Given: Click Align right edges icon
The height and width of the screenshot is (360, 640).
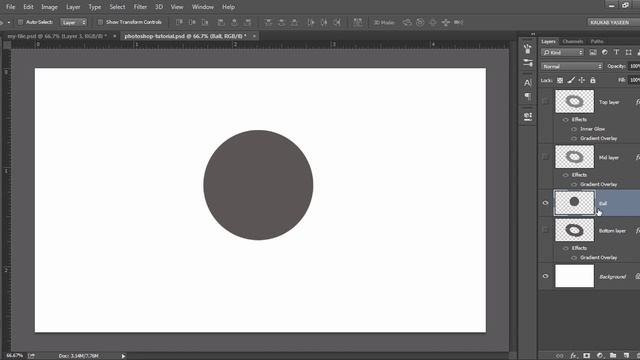Looking at the screenshot, I should 248,22.
